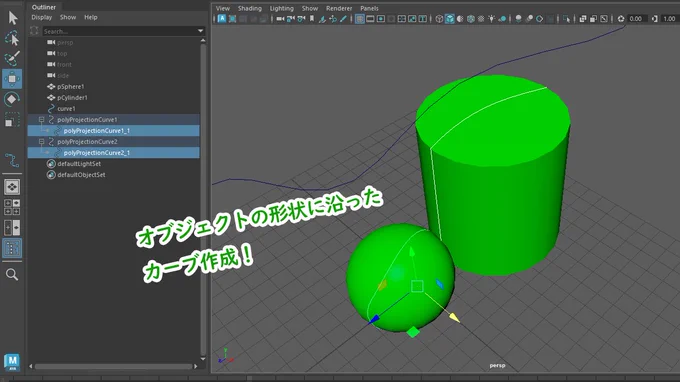Open viewport Renderer menu
The width and height of the screenshot is (680, 382).
point(339,8)
